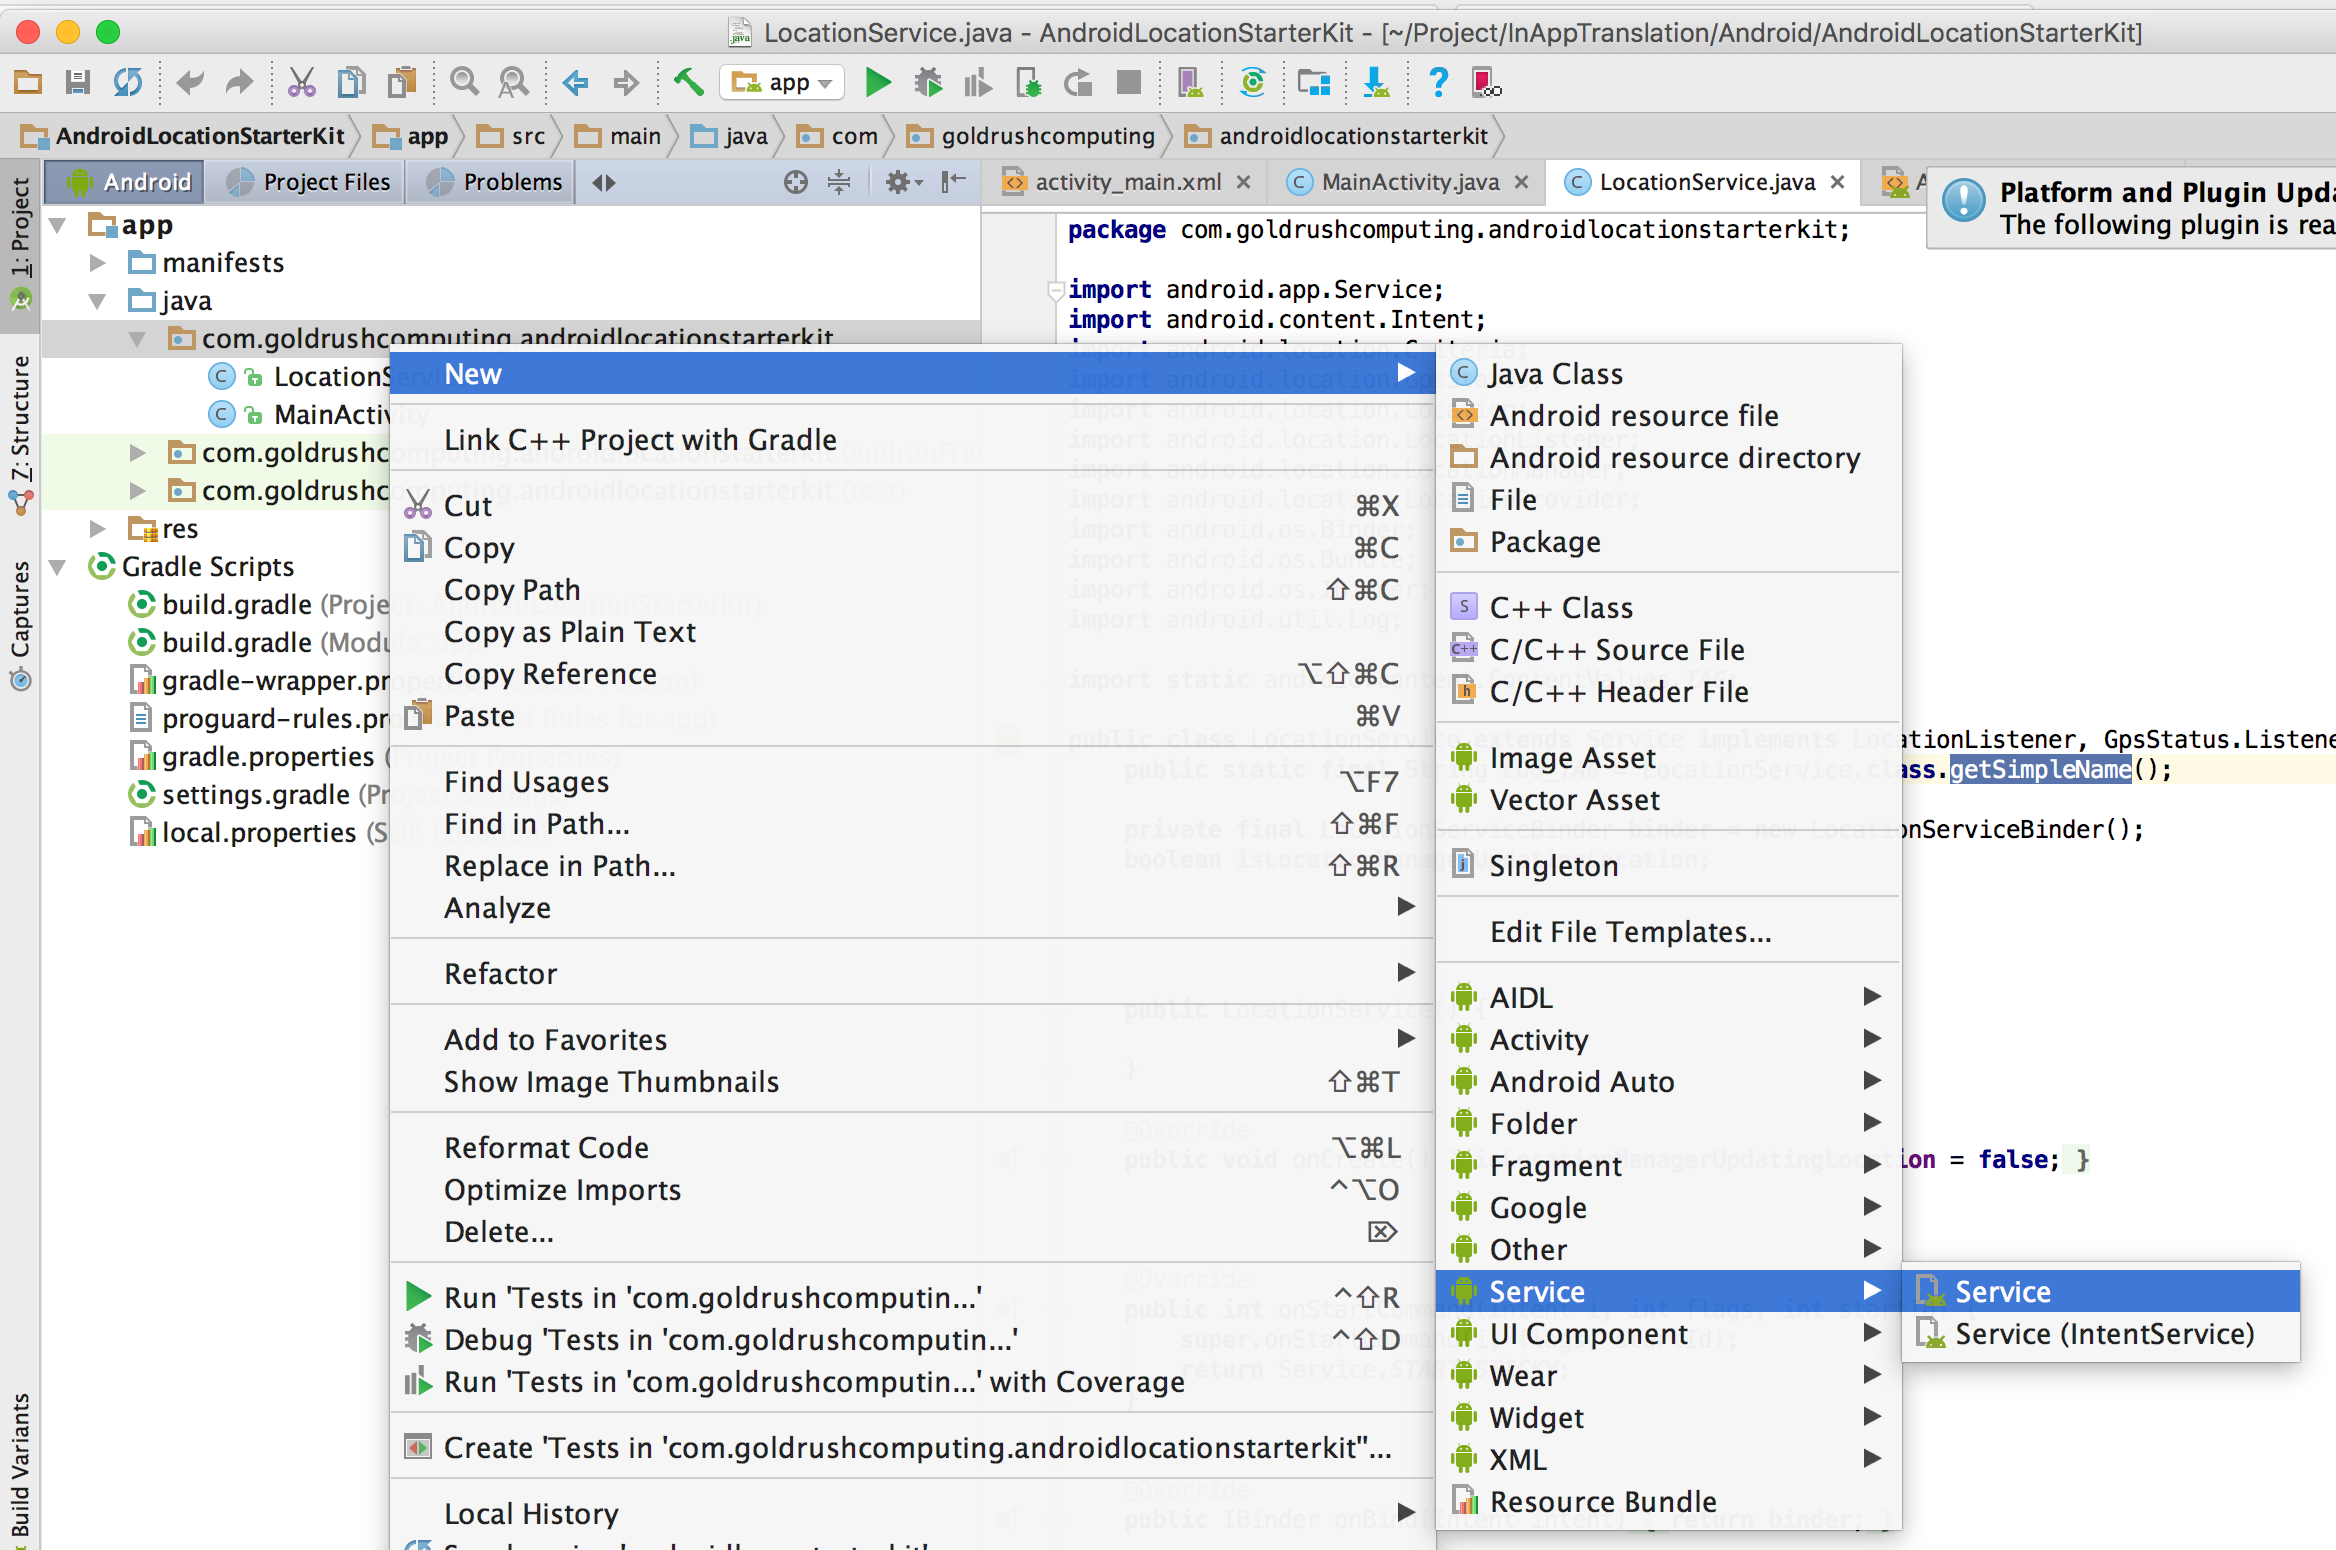Switch to the Project Files view tab
2336x1550 pixels.
point(308,182)
